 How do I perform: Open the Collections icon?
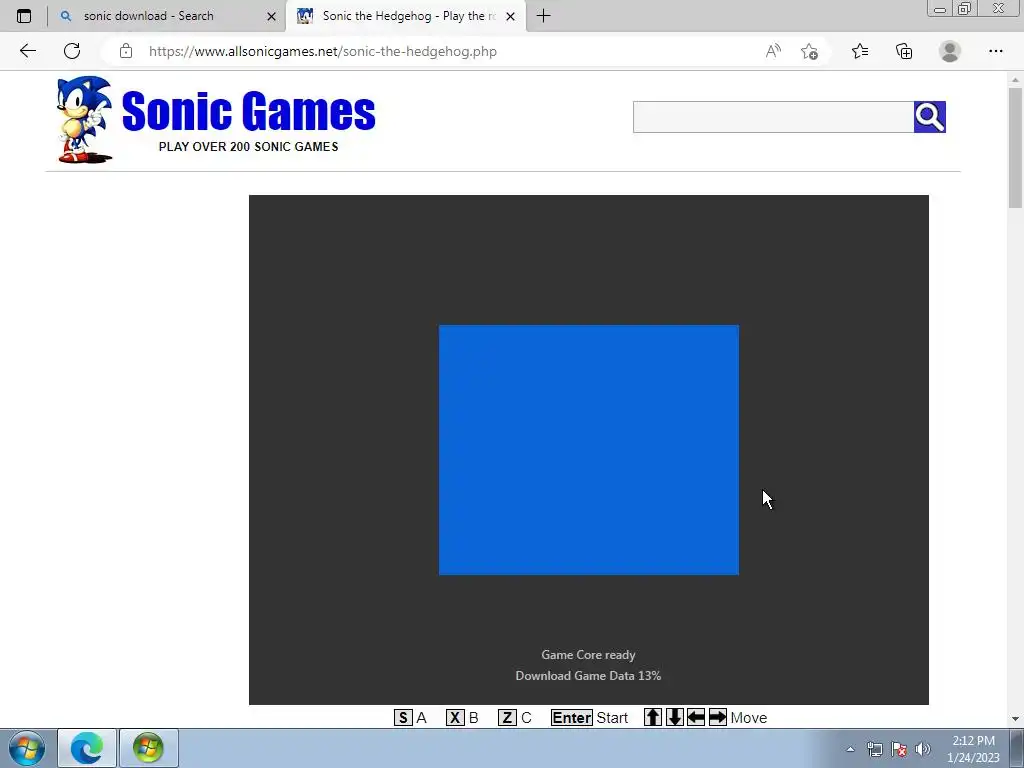(x=904, y=51)
